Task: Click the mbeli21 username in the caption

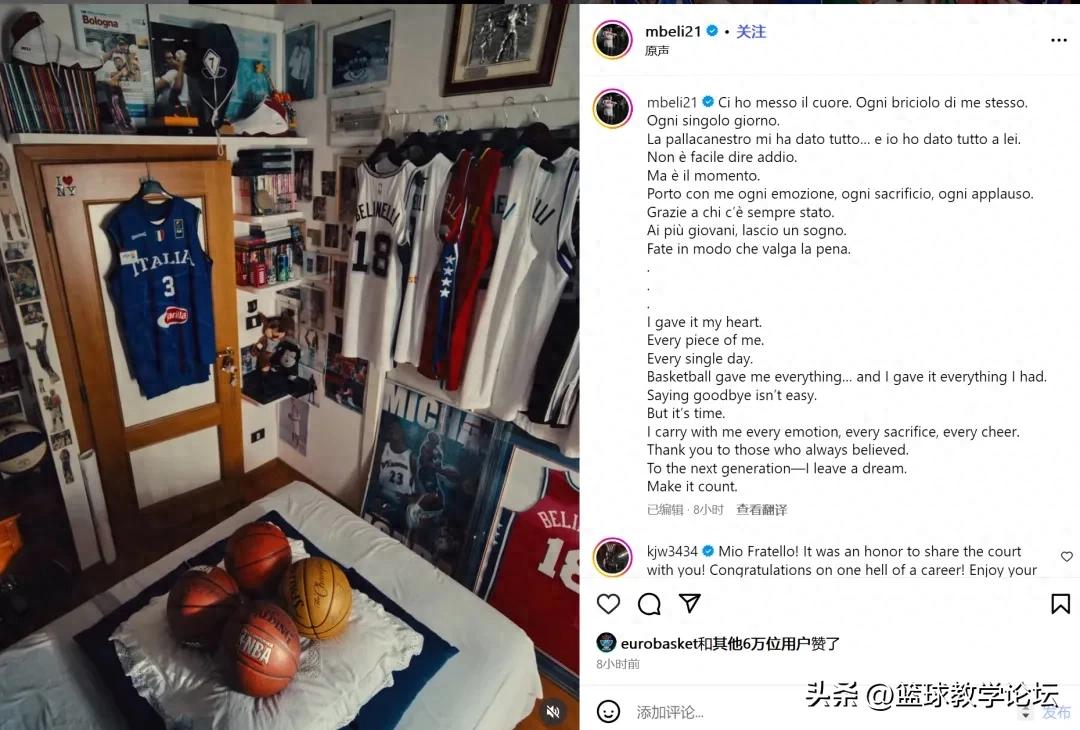Action: tap(672, 102)
